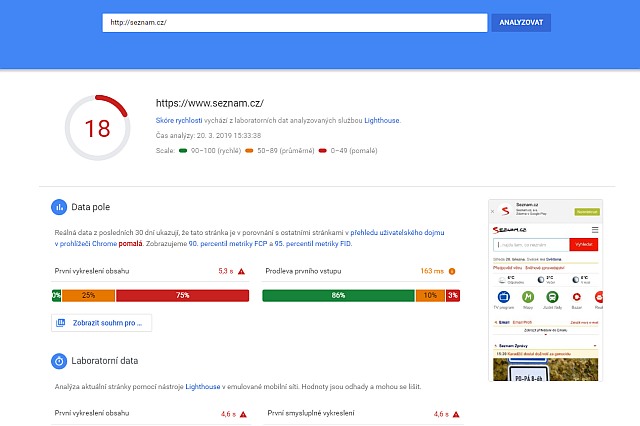Open the 95. percentil metriky FID link
640x426 pixels.
(x=313, y=244)
